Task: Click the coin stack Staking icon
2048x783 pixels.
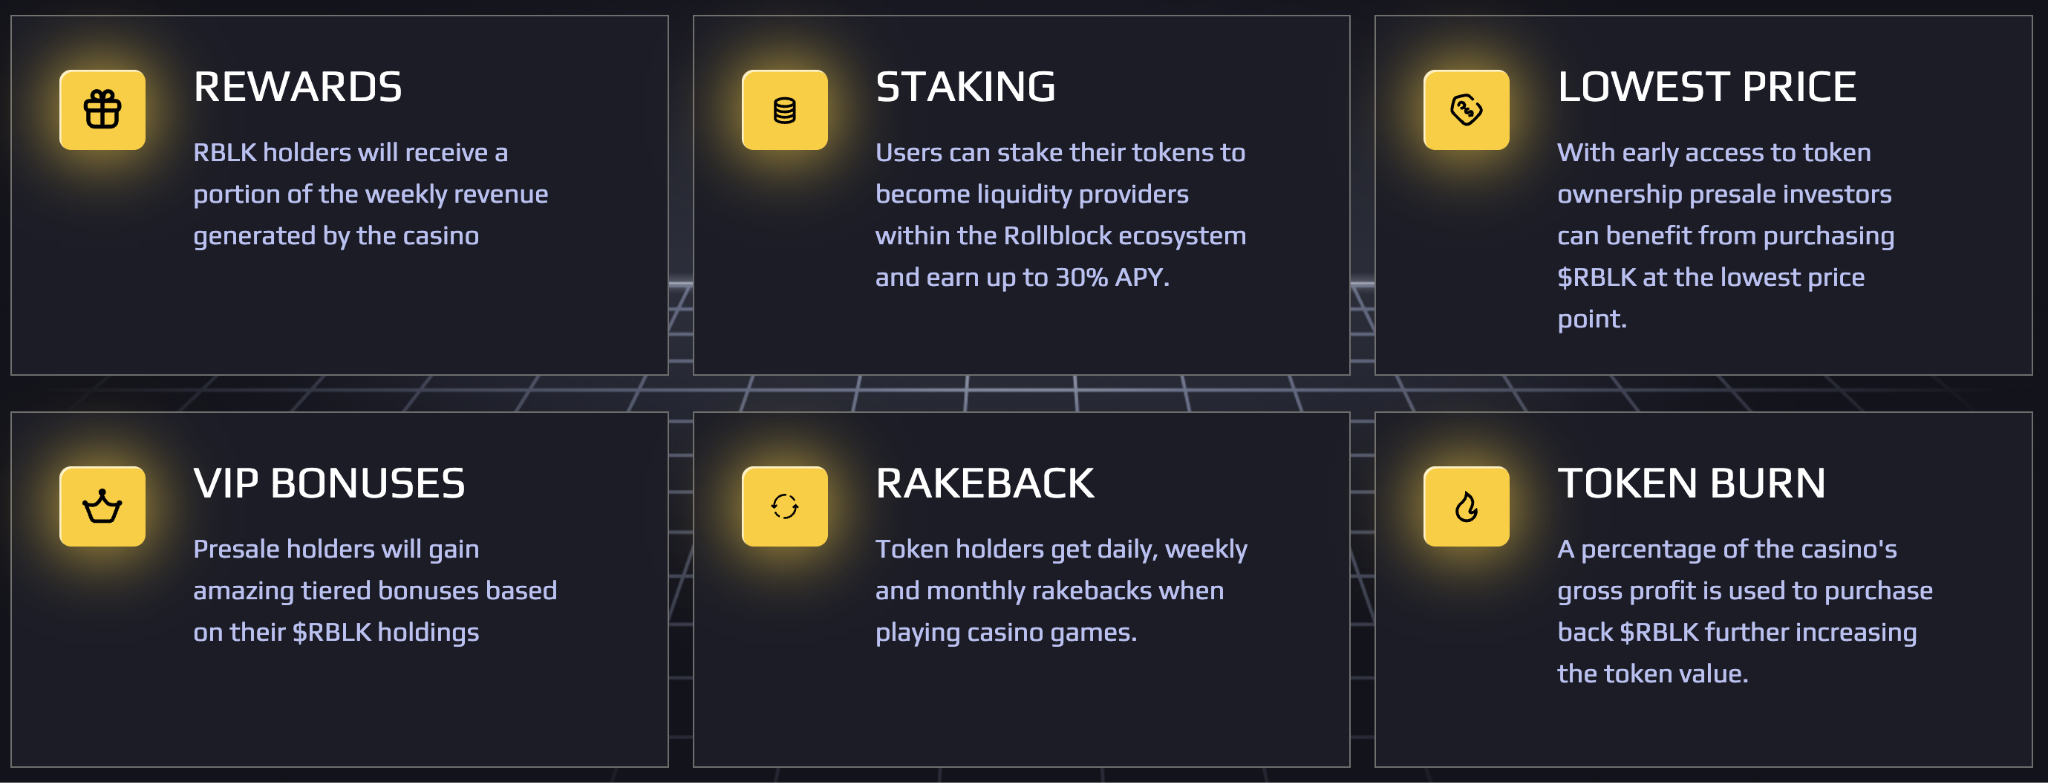Action: point(785,110)
